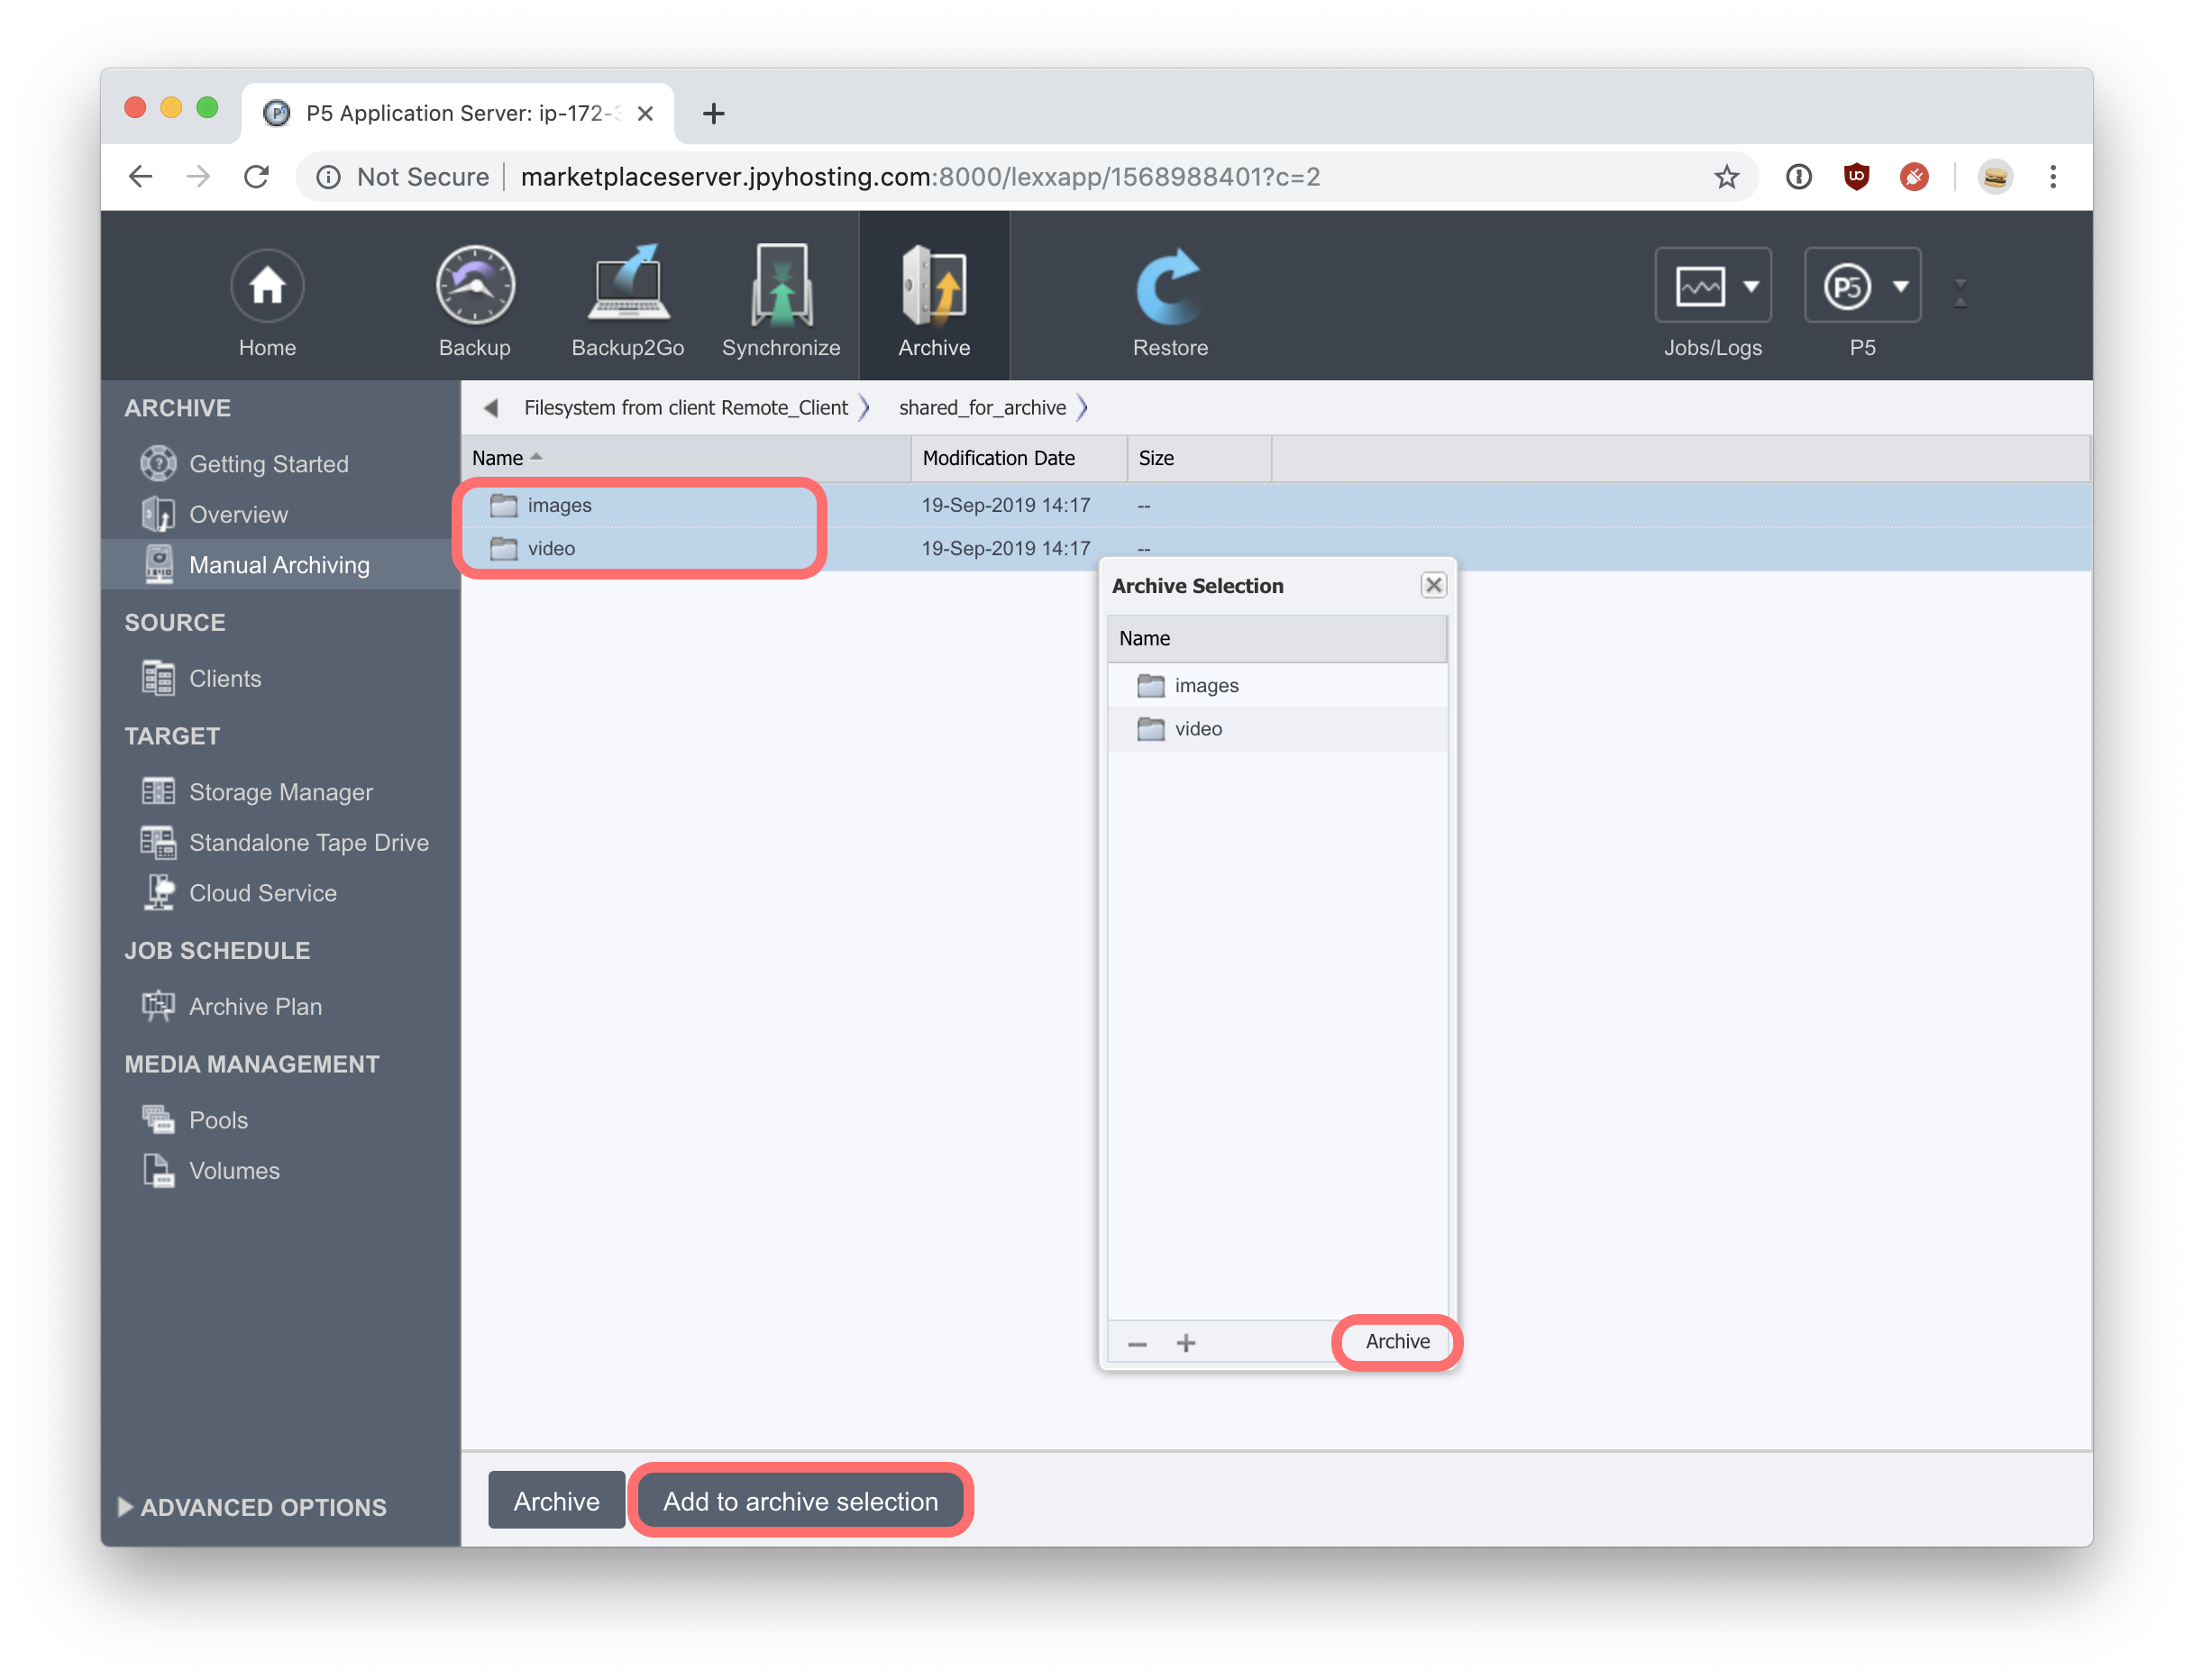
Task: Click Add to archive selection
Action: click(800, 1501)
